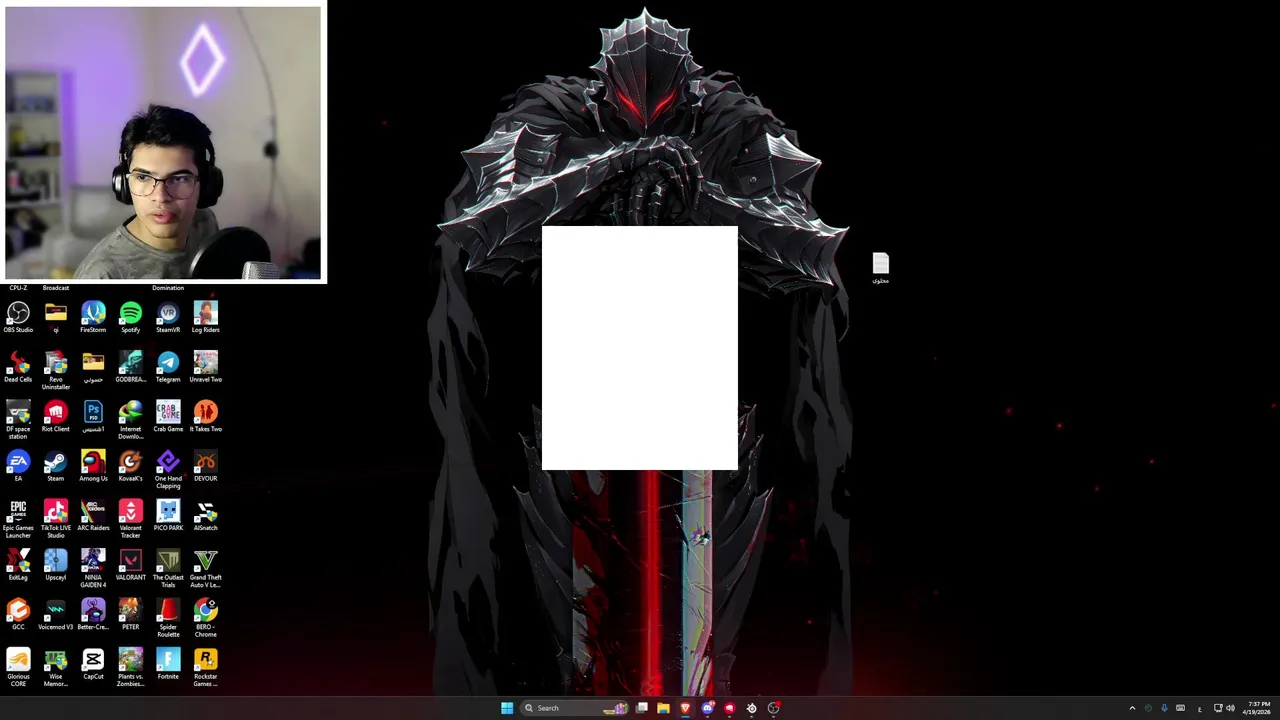This screenshot has height=720, width=1280.
Task: Select Rockstar Games Launcher shortcut
Action: point(205,668)
